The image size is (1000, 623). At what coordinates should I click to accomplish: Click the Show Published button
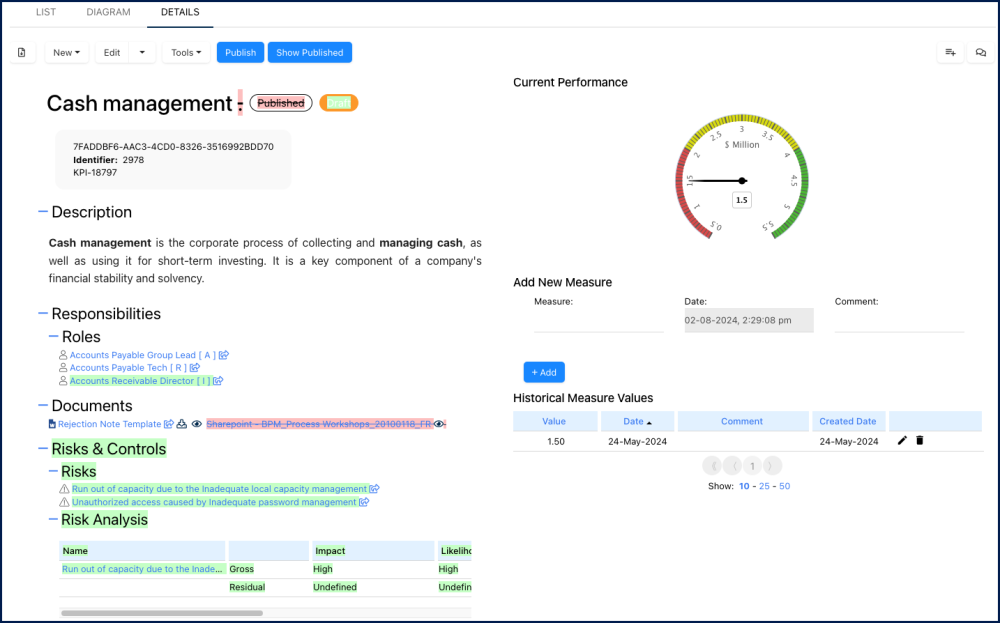pyautogui.click(x=309, y=52)
